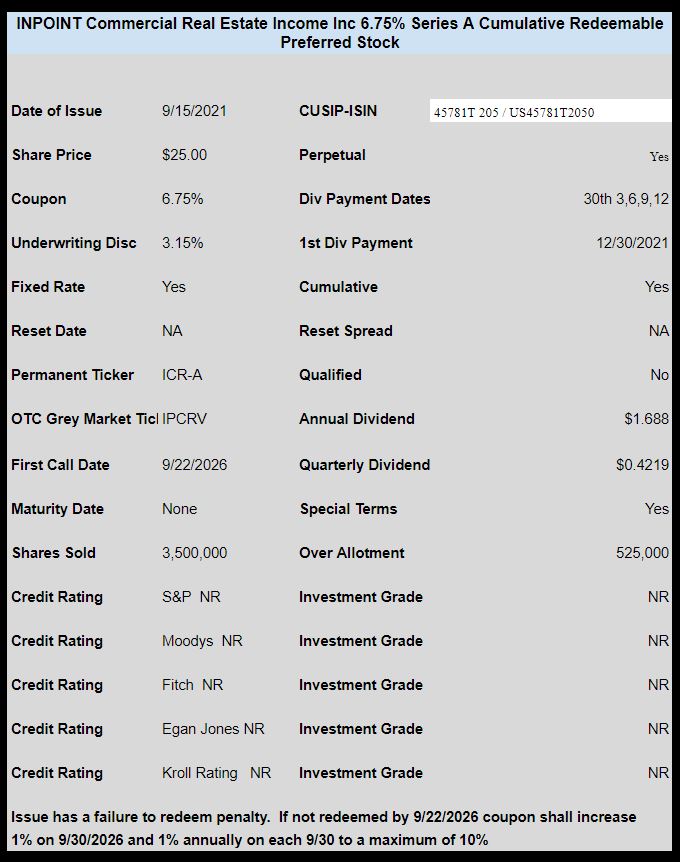Click the Coupon value 6.75%
Viewport: 680px width, 862px height.
[x=183, y=199]
